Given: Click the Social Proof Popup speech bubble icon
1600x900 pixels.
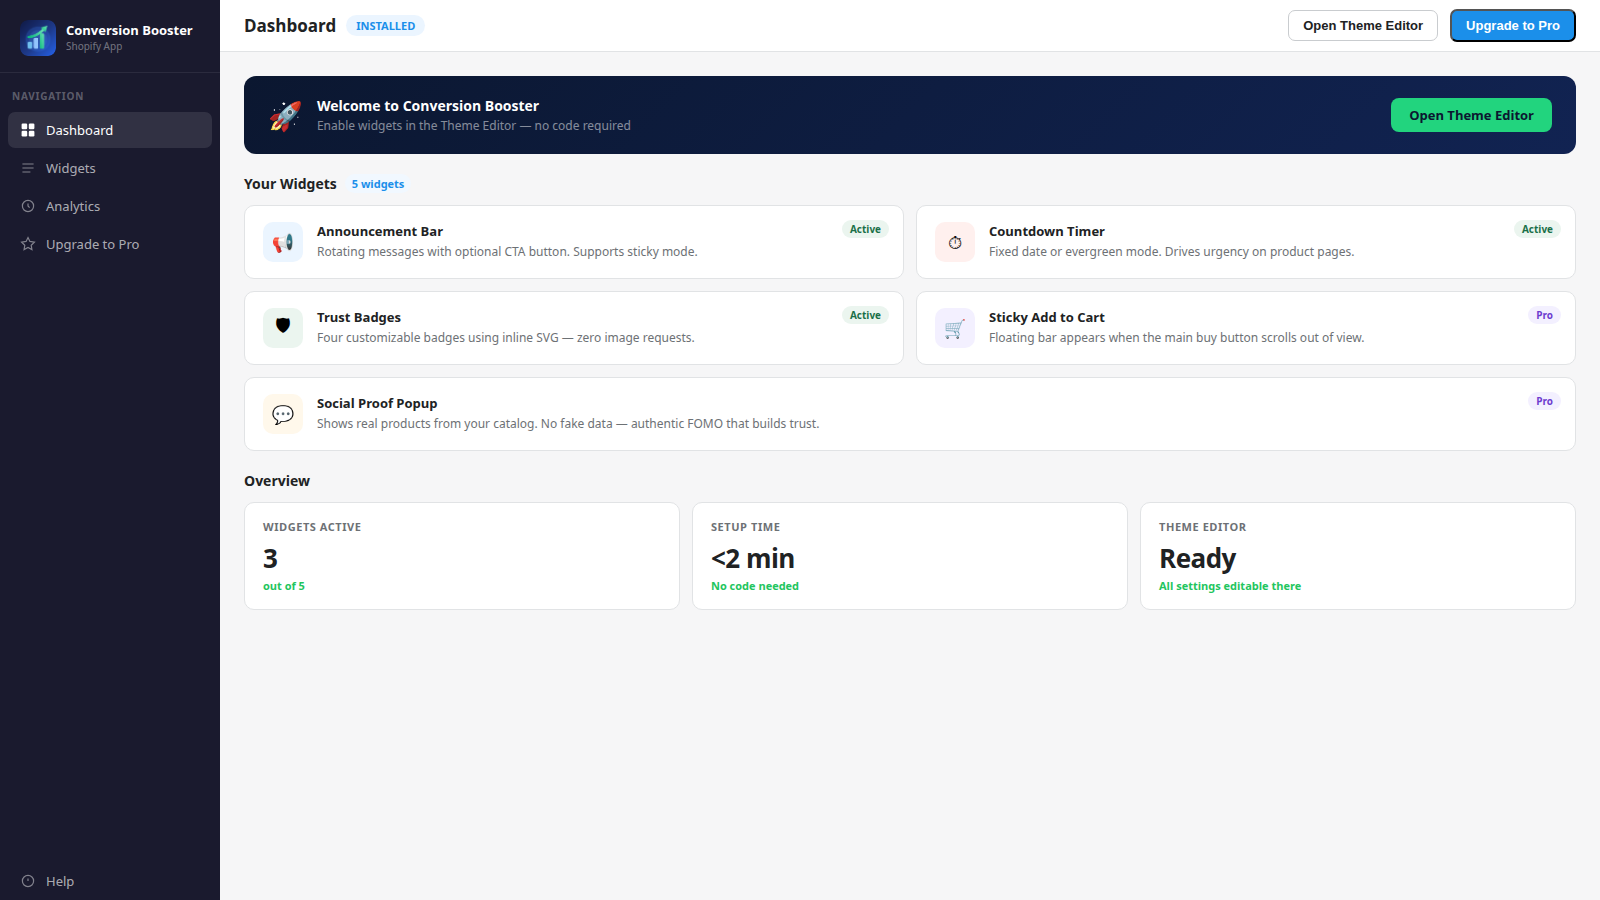Looking at the screenshot, I should coord(283,414).
